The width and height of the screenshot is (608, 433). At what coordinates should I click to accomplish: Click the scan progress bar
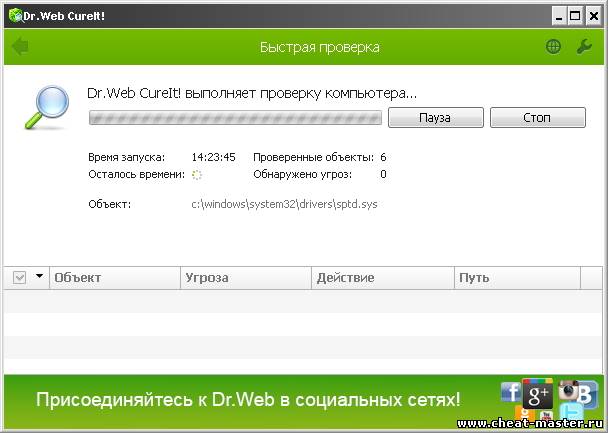pos(235,117)
